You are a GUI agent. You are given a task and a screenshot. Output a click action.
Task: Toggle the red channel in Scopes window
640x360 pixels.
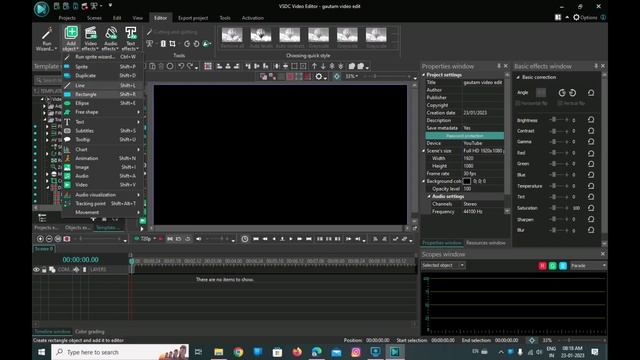pyautogui.click(x=542, y=266)
